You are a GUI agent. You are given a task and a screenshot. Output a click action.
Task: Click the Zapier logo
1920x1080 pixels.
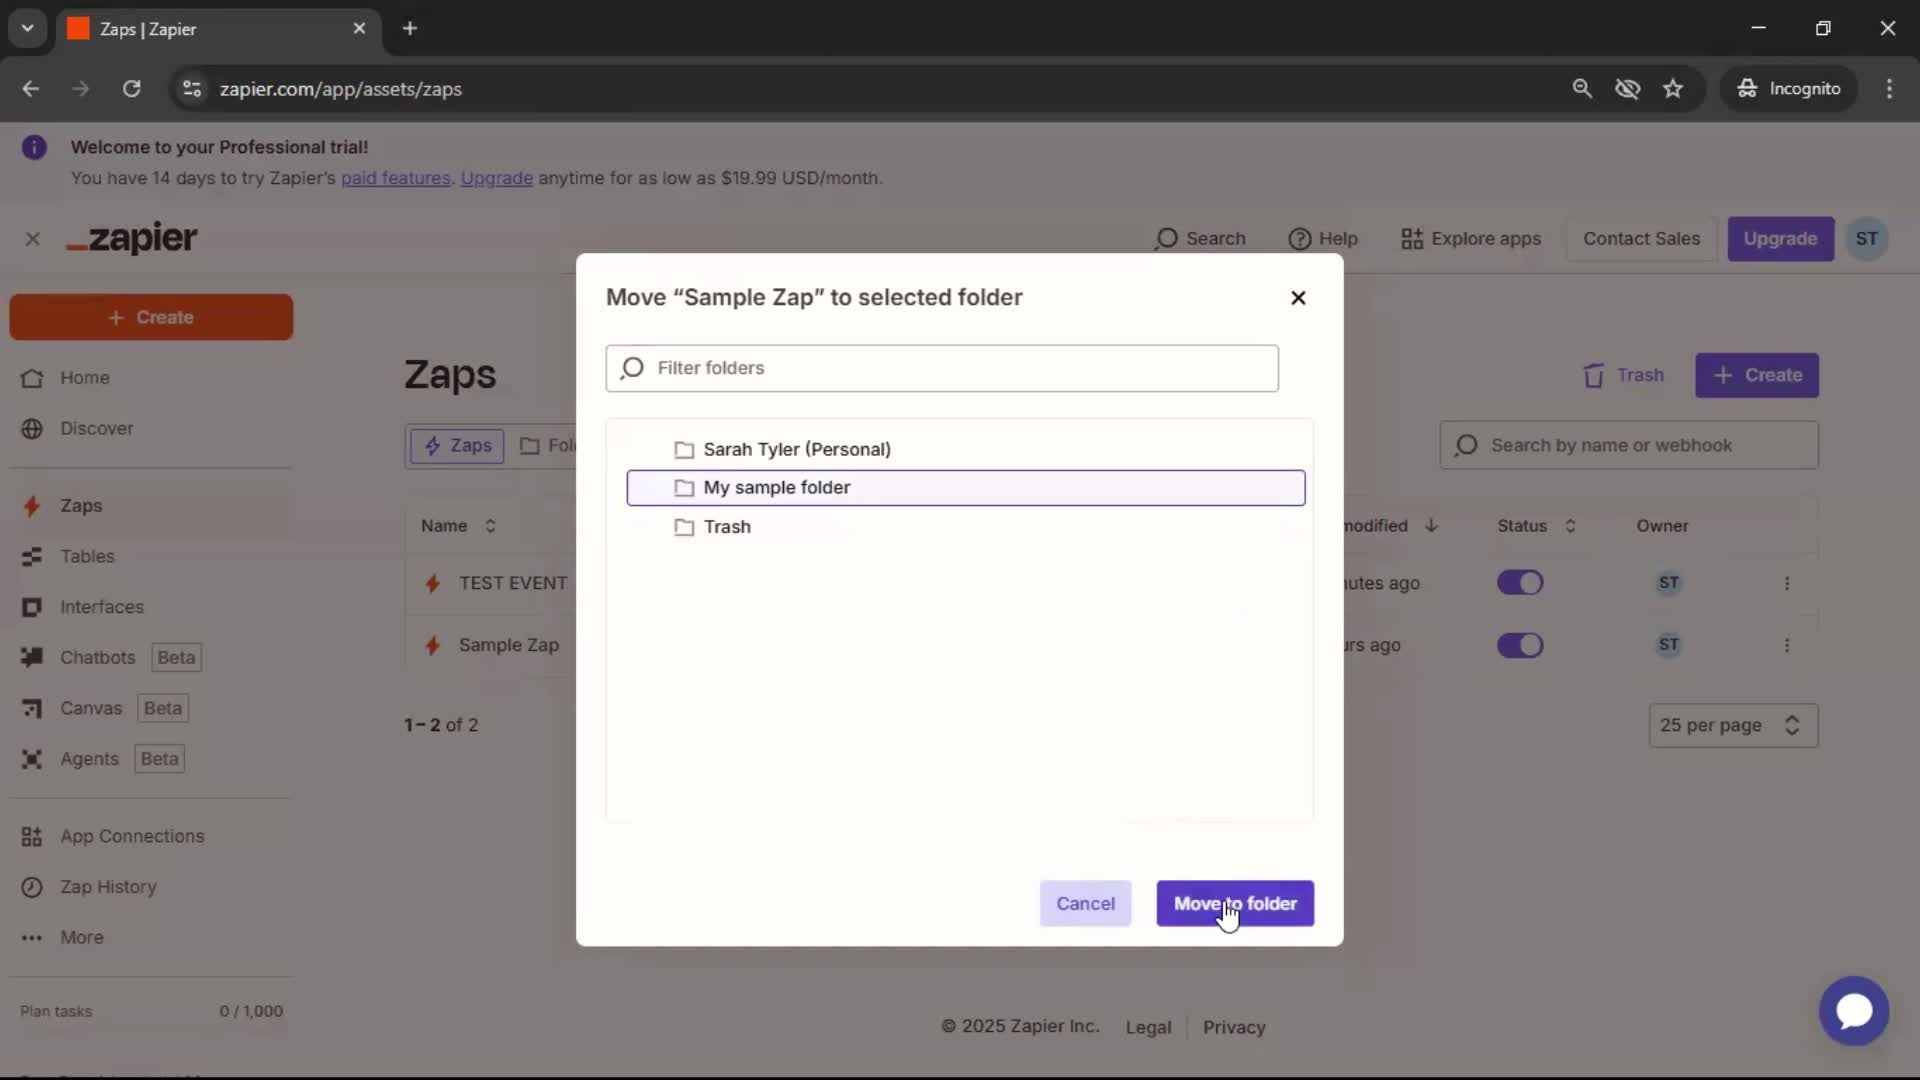[132, 238]
